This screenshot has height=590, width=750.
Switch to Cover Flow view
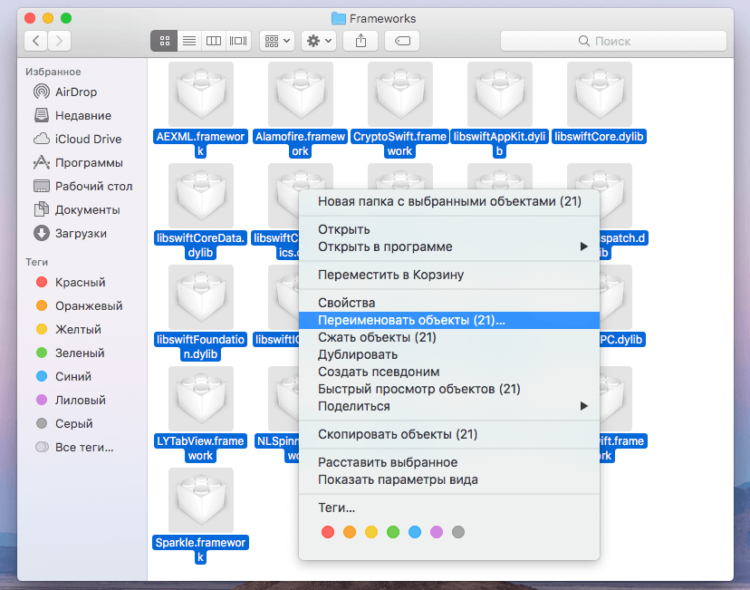(238, 41)
